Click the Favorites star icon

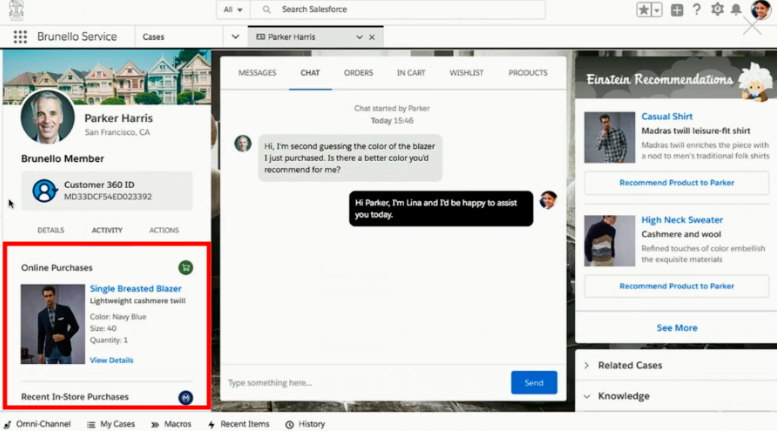coord(643,9)
